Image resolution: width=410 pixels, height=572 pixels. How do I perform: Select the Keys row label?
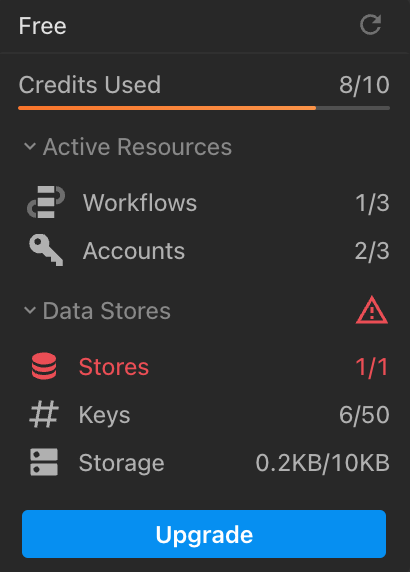tap(104, 415)
